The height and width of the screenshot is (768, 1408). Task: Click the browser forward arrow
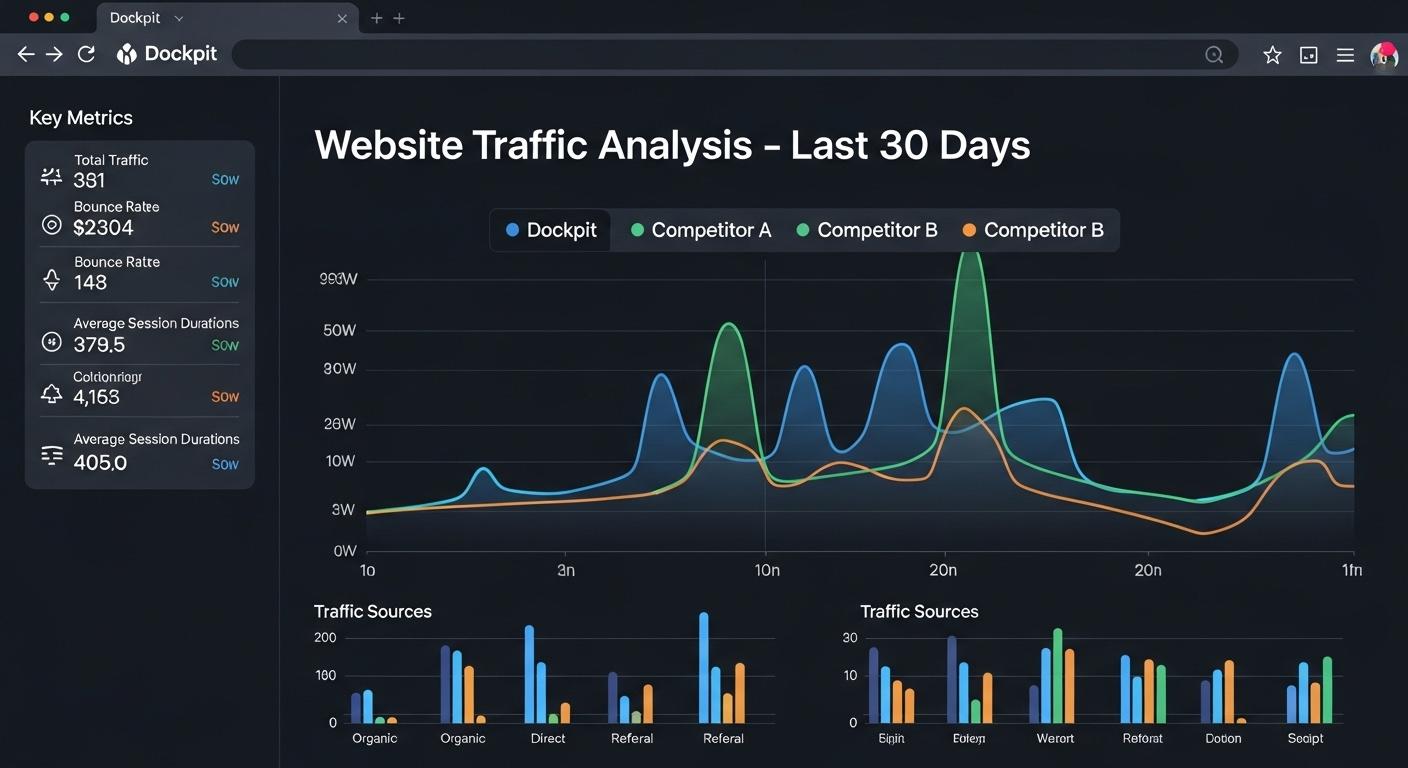point(55,54)
